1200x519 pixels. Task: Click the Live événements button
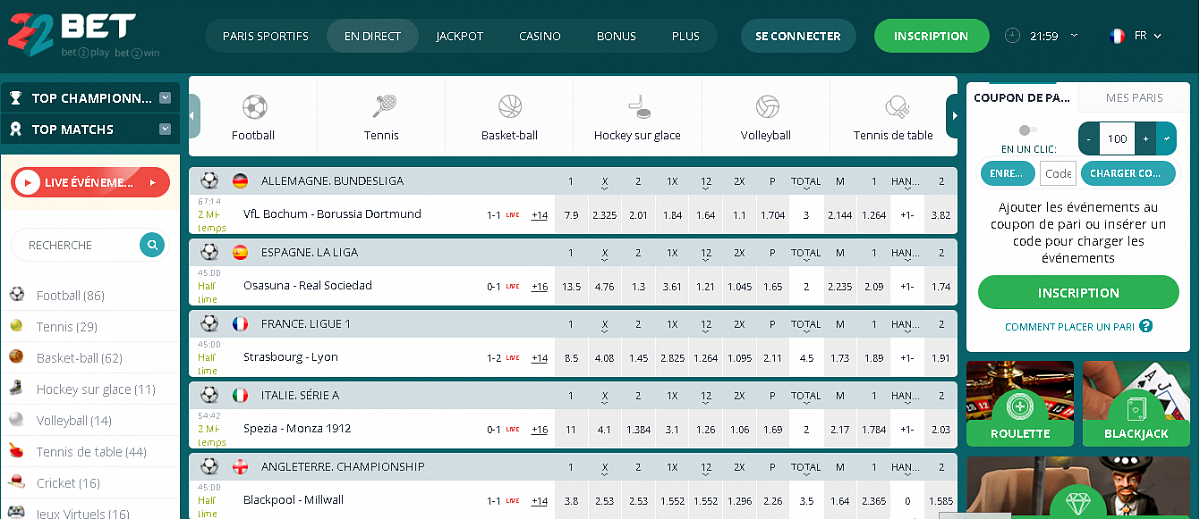point(91,182)
